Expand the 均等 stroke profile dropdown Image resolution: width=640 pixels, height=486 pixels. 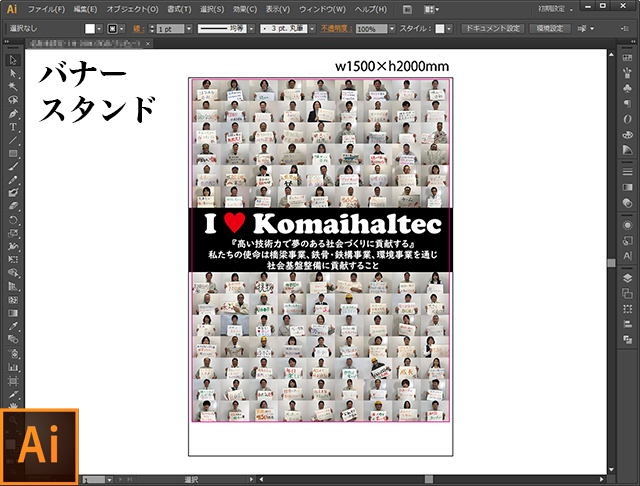pyautogui.click(x=251, y=29)
